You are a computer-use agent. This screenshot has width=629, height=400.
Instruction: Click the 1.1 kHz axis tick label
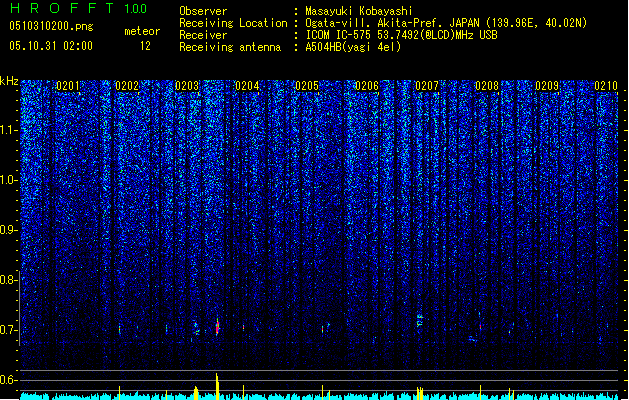[8, 130]
